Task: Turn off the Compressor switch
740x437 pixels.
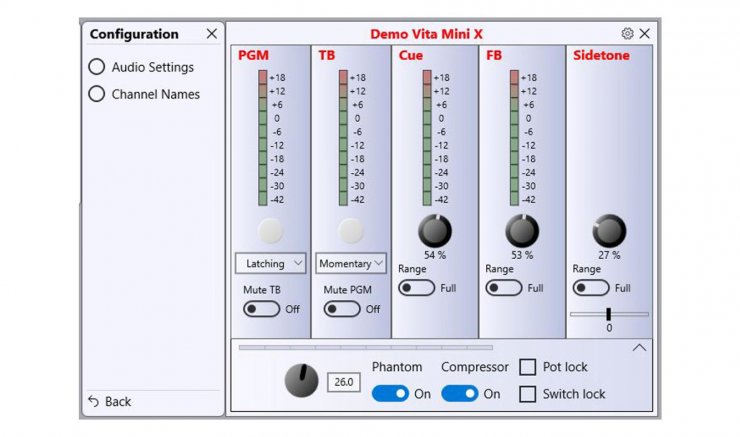Action: pyautogui.click(x=460, y=394)
